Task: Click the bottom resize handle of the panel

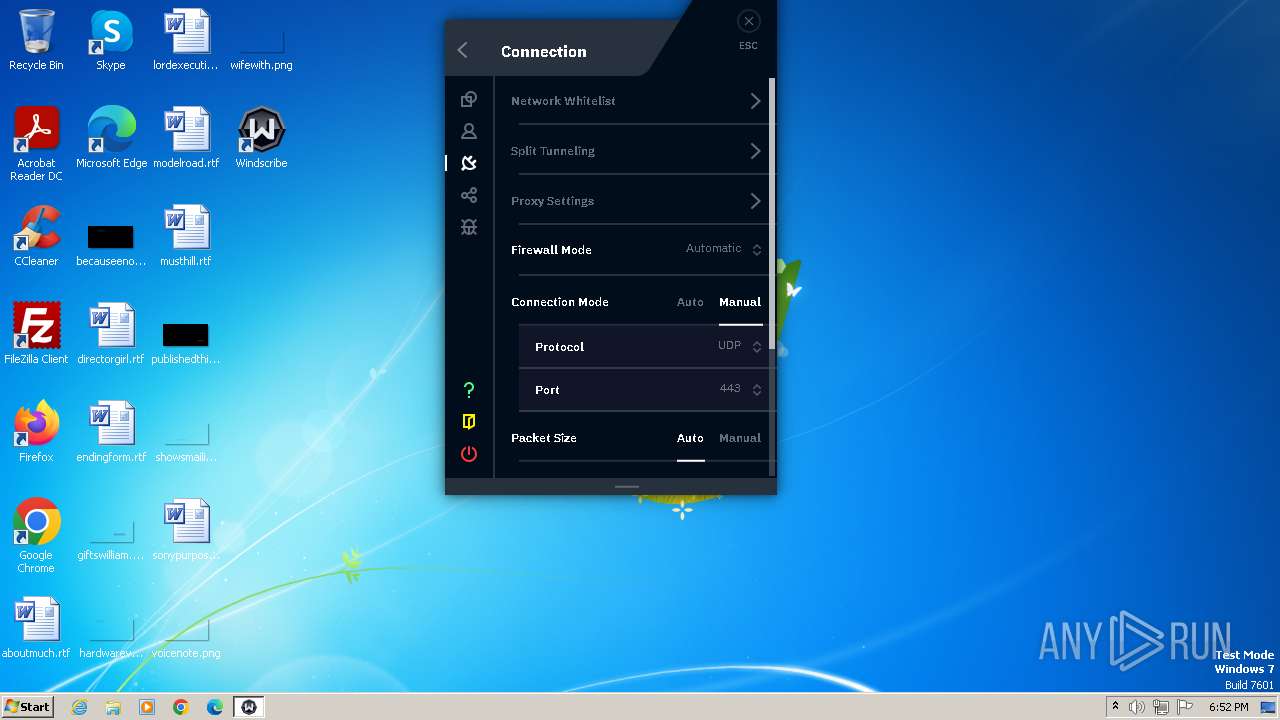Action: click(x=627, y=487)
